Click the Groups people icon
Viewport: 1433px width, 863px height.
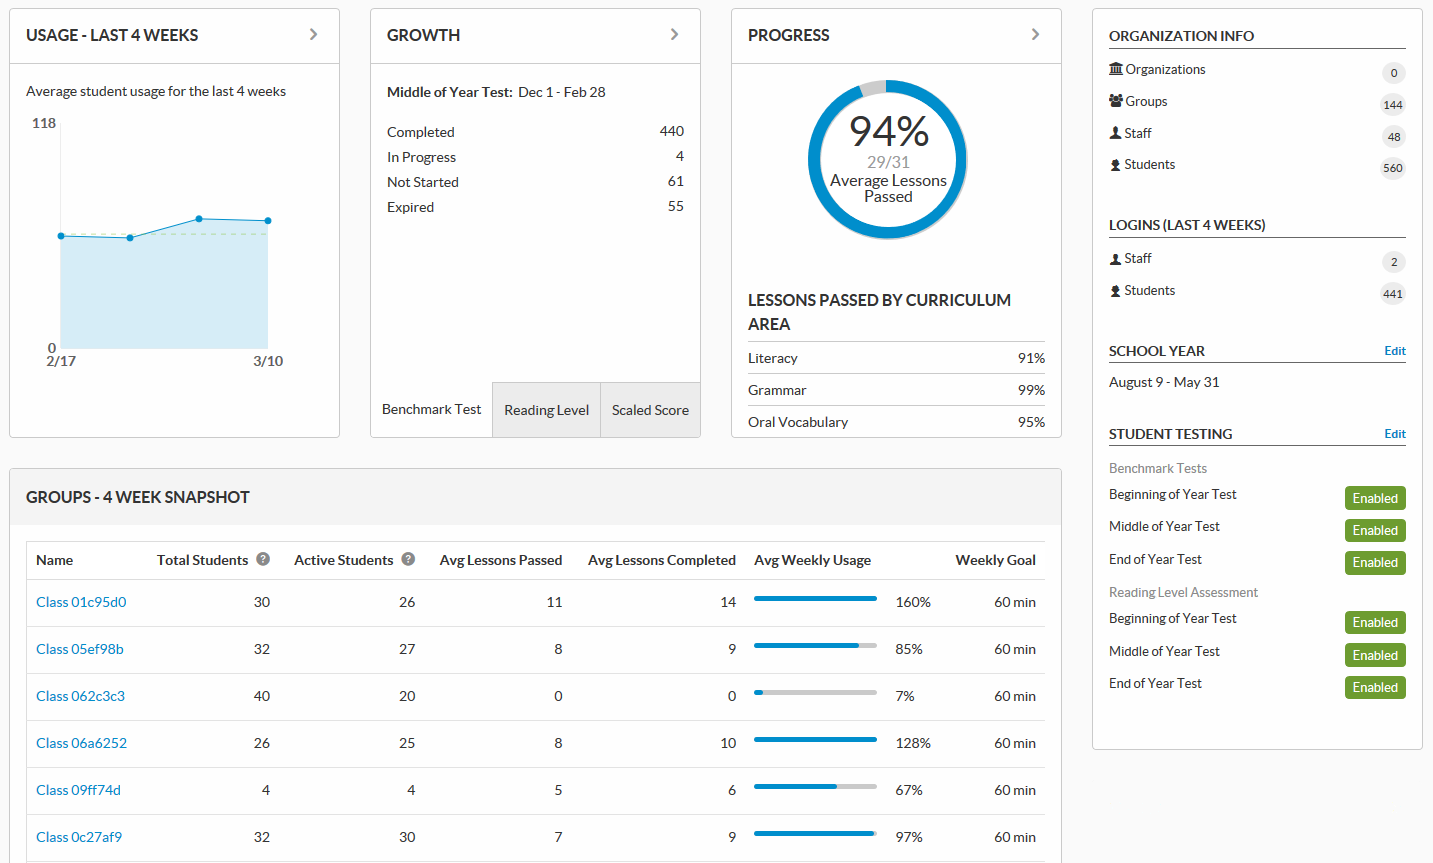(x=1116, y=101)
